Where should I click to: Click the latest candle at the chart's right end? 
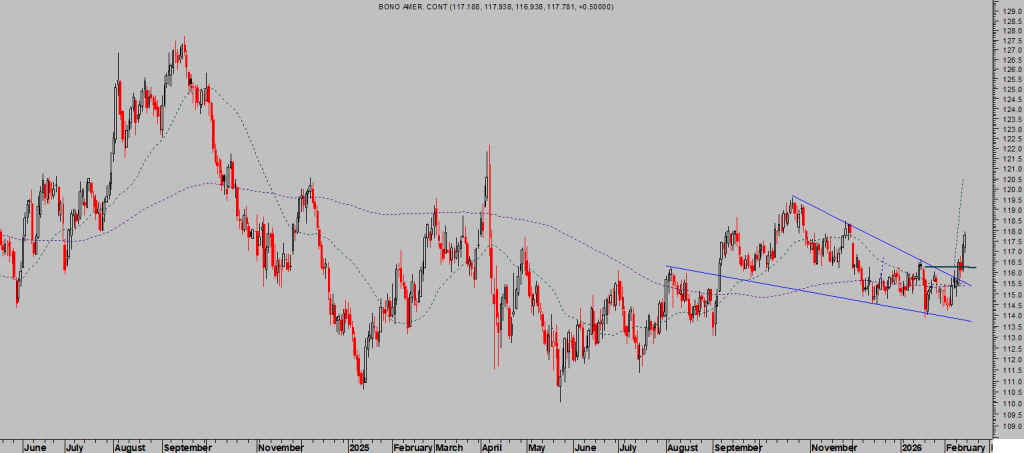coord(965,245)
